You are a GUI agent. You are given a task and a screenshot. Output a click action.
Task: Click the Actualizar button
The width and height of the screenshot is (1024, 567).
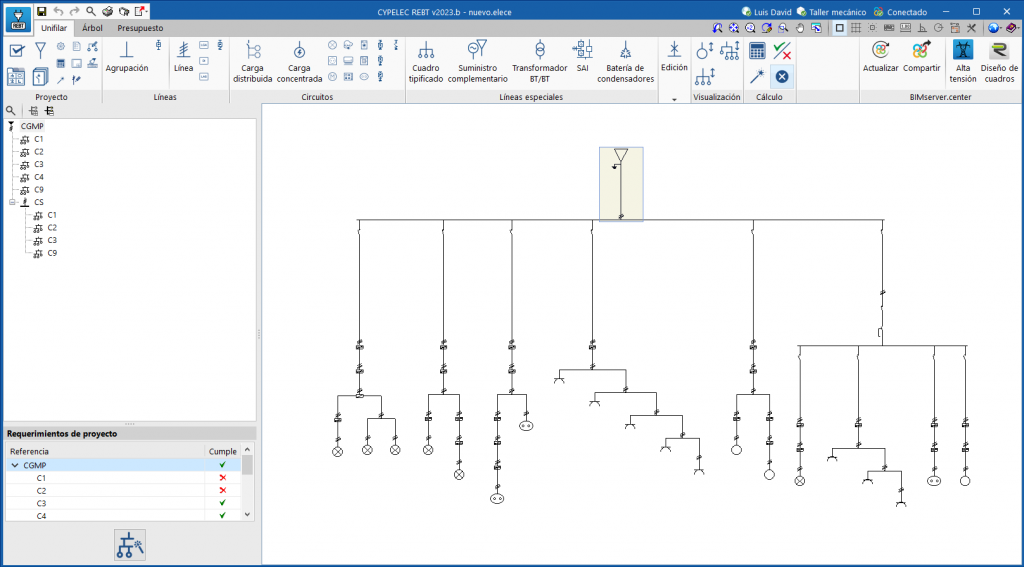click(x=880, y=59)
